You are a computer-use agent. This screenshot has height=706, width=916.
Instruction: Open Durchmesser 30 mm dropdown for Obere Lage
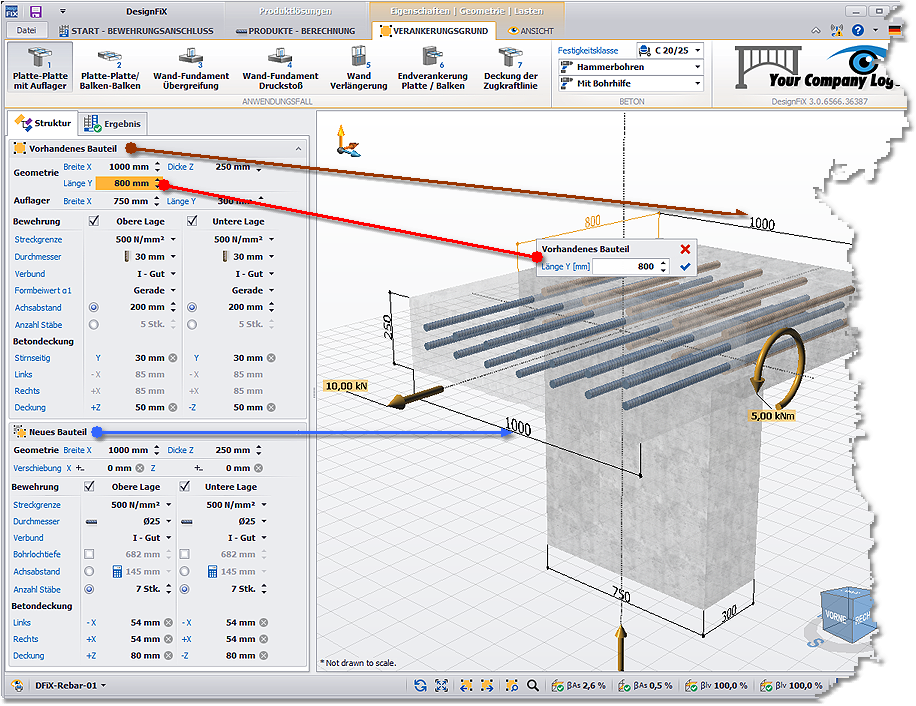click(174, 256)
